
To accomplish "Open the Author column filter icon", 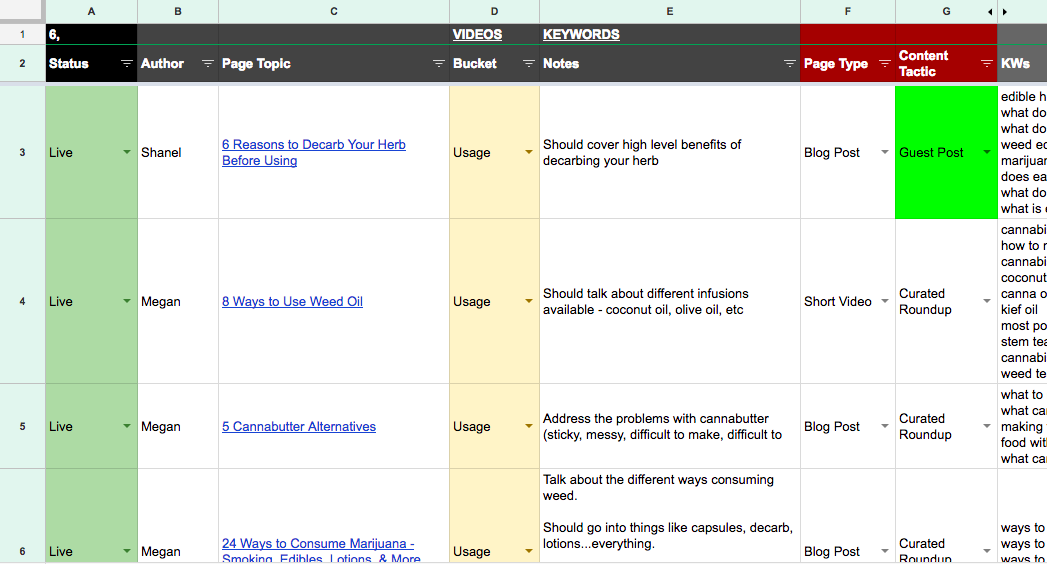I will (208, 64).
